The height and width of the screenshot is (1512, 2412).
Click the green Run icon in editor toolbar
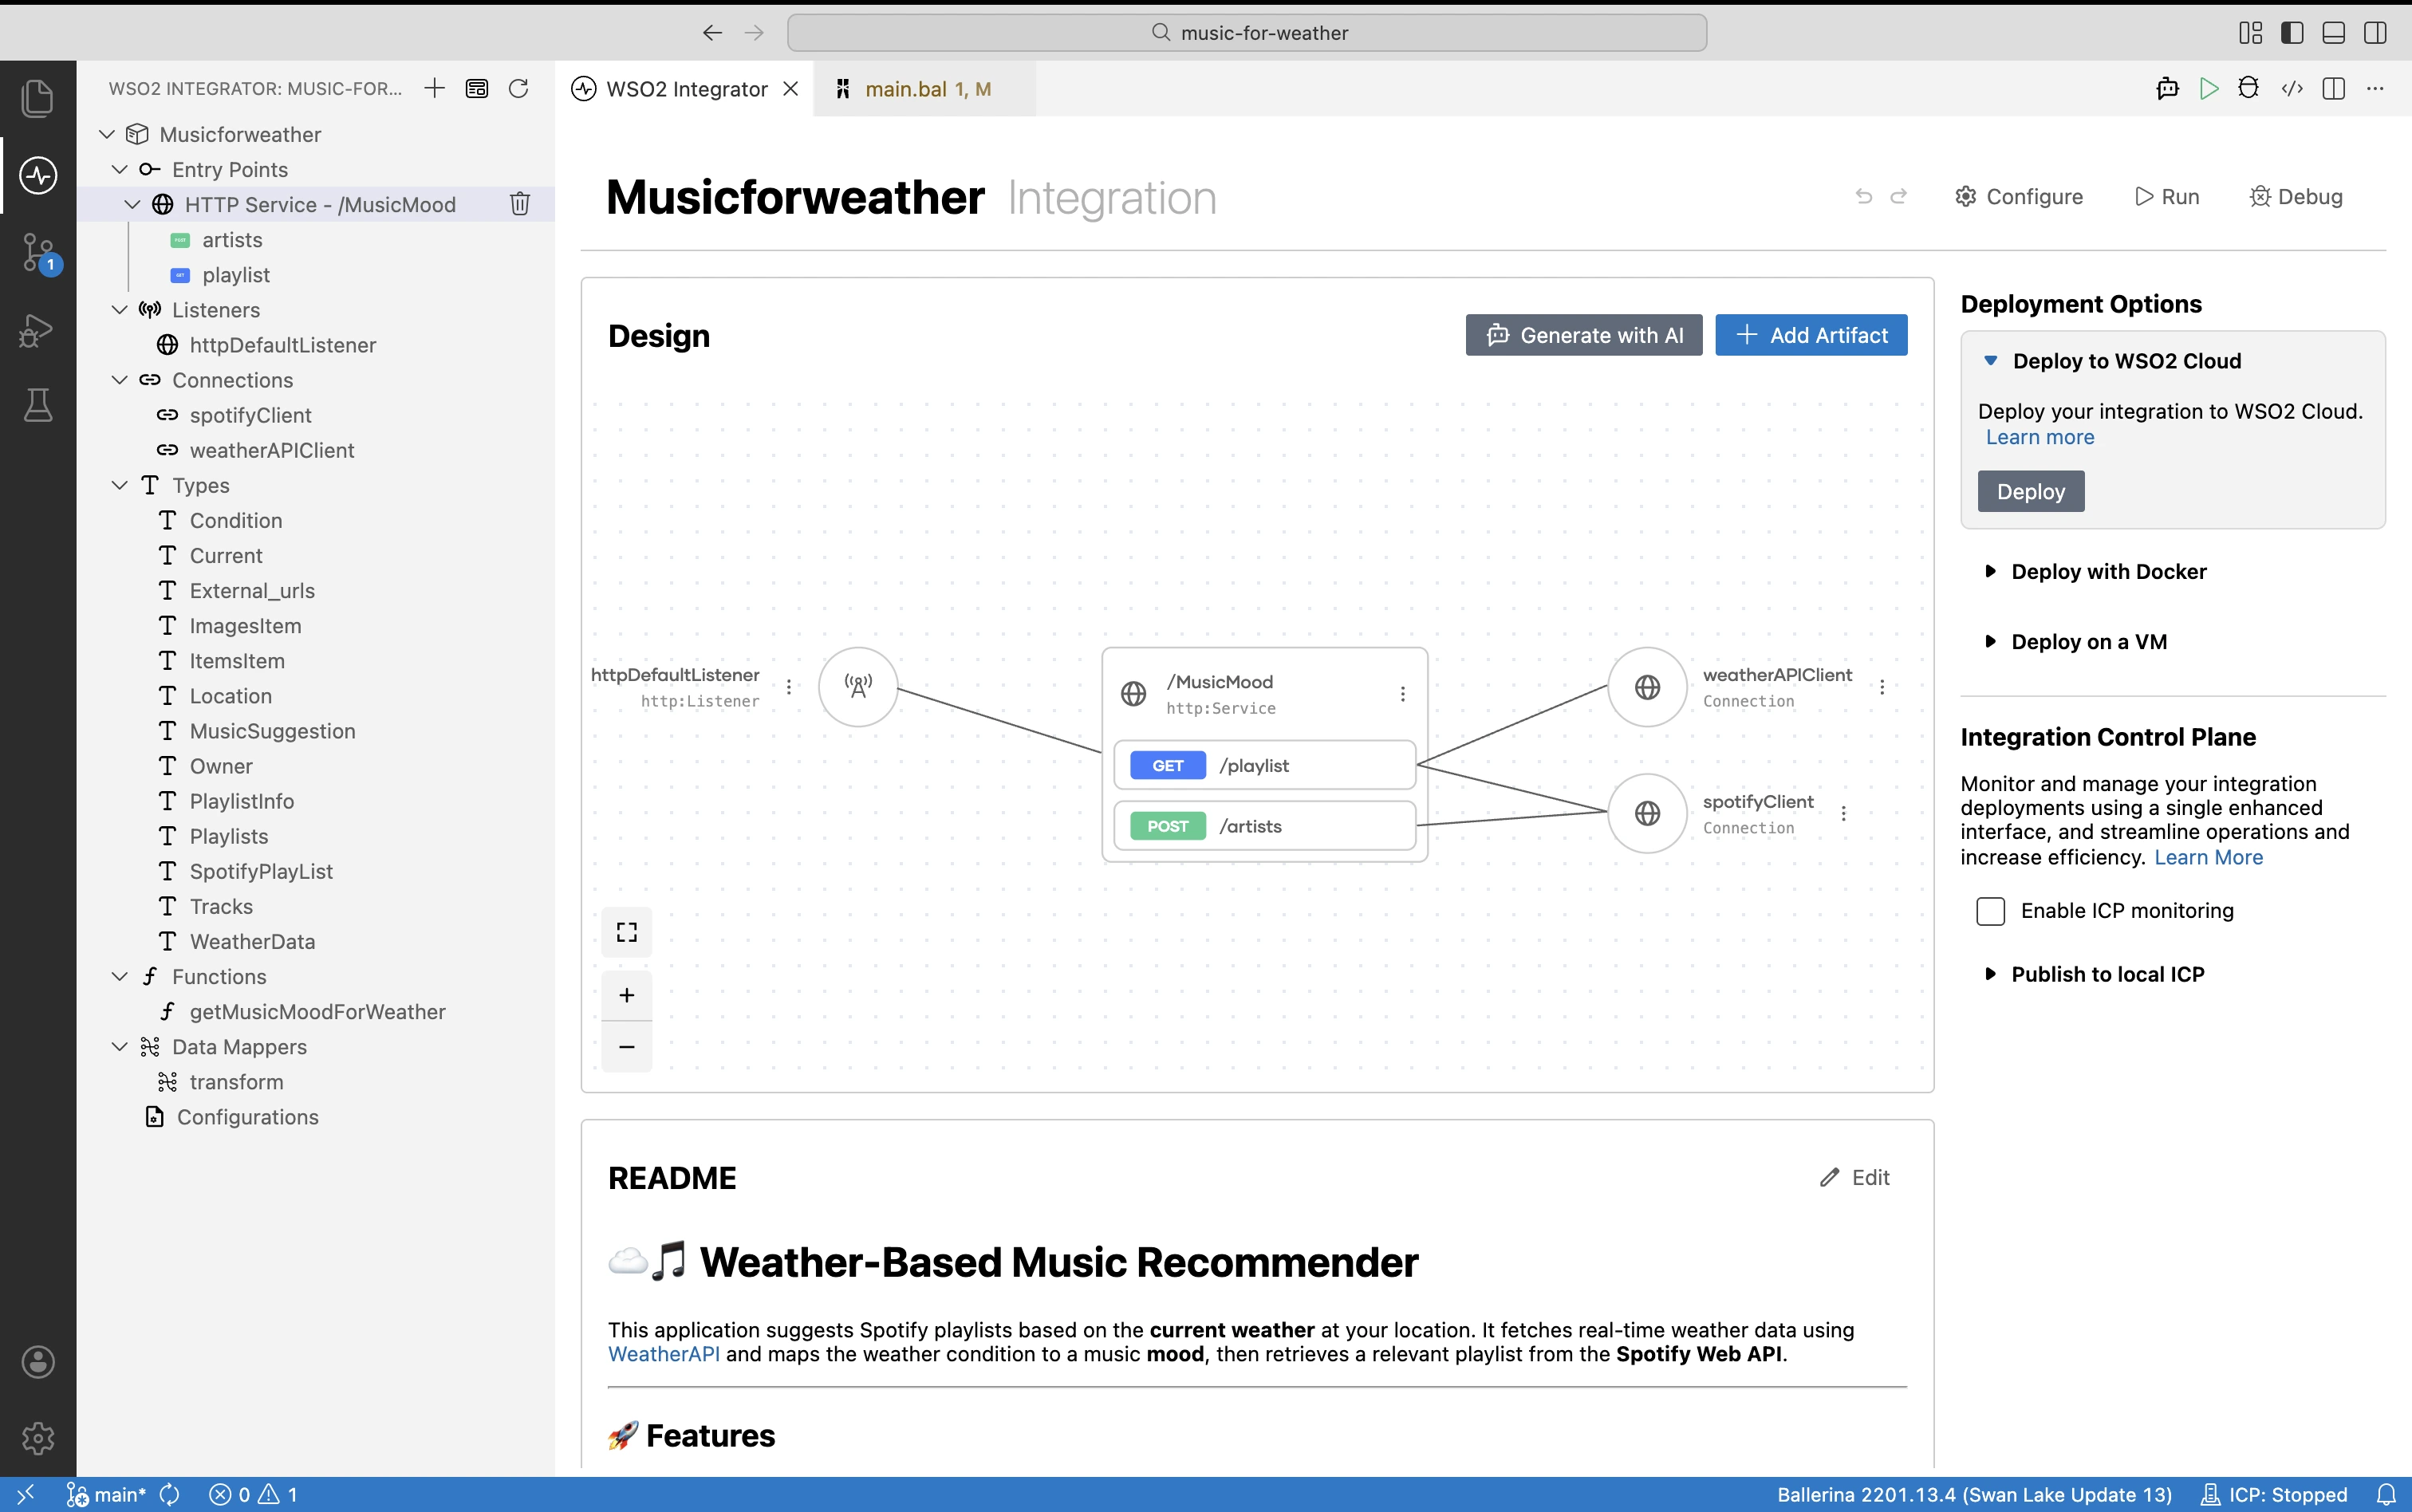[x=2208, y=89]
